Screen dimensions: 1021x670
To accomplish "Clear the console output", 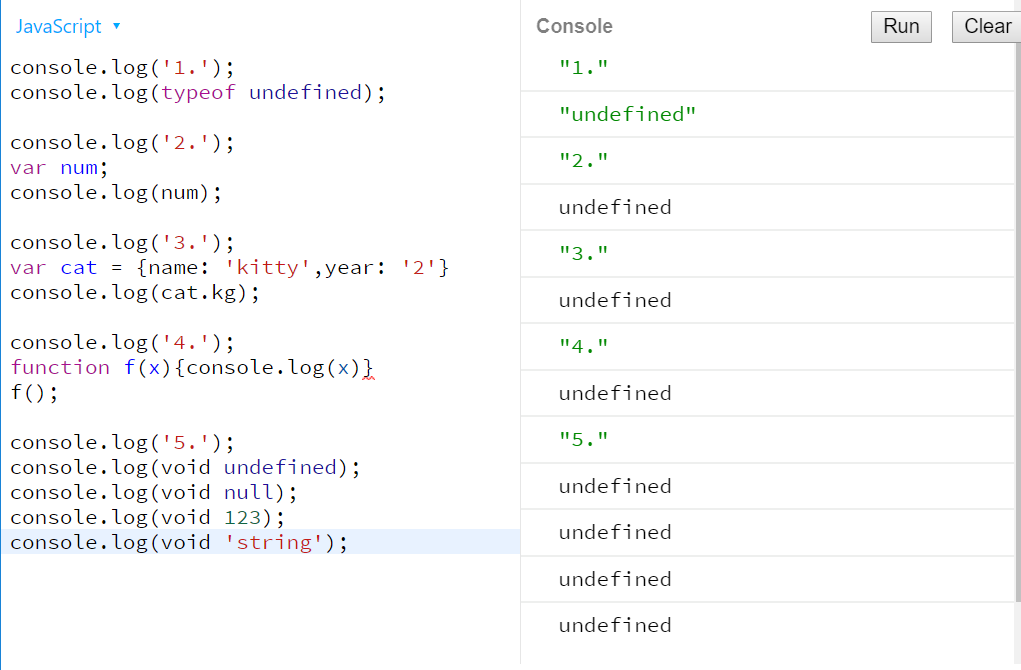I will click(x=986, y=27).
